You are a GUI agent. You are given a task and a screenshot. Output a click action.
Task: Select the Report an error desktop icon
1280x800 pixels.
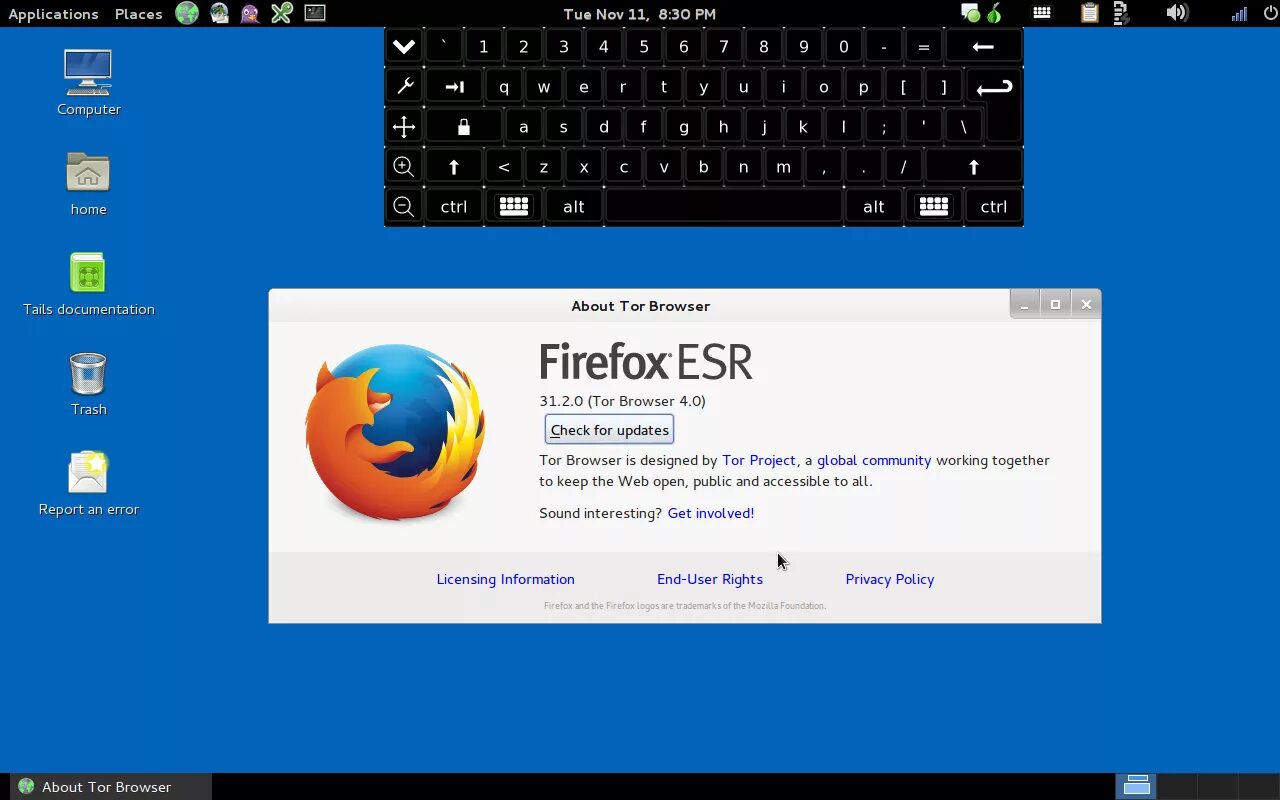(x=88, y=484)
